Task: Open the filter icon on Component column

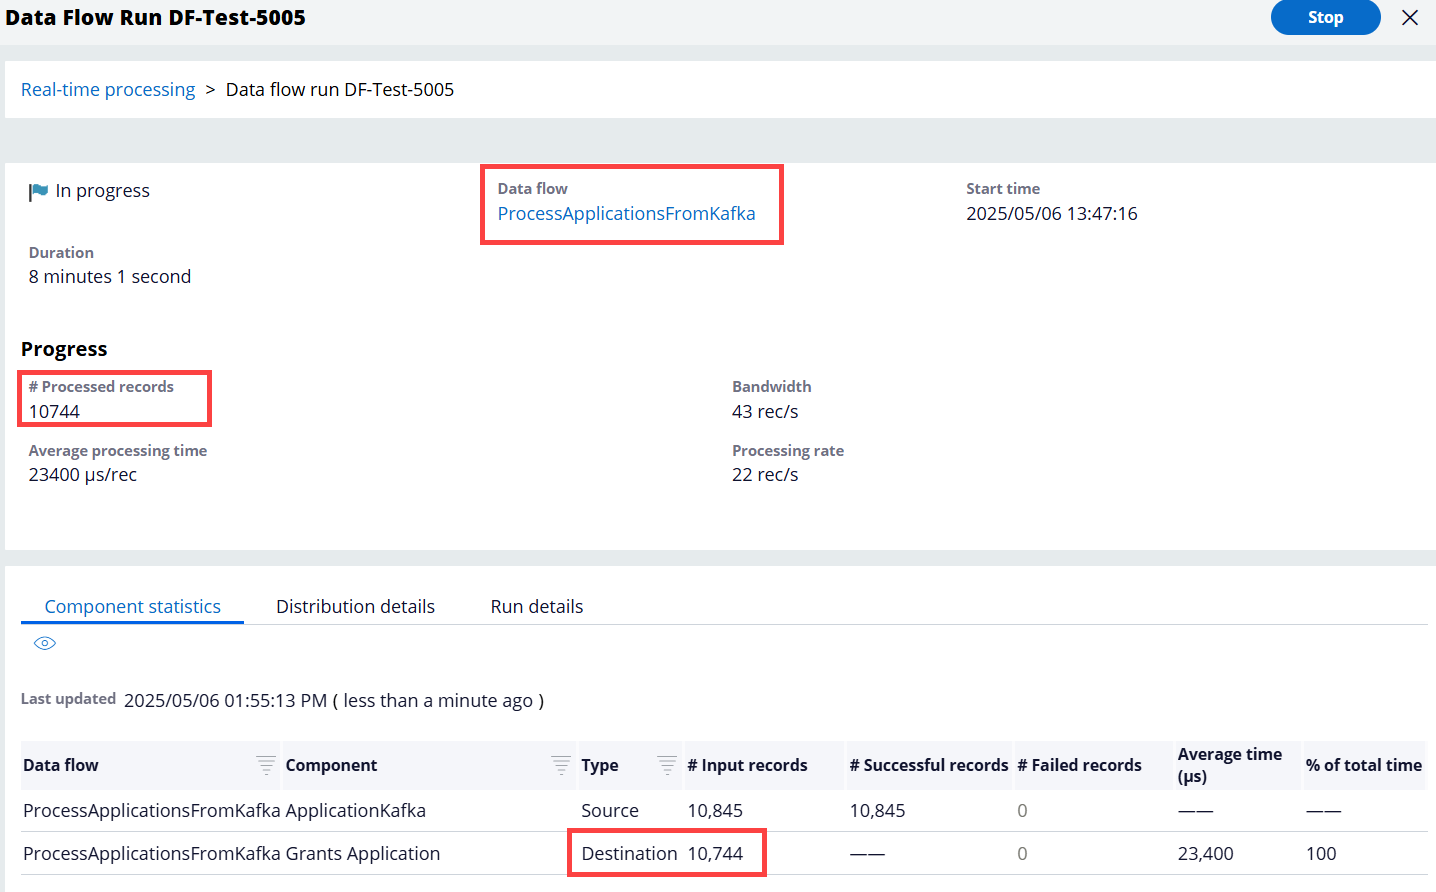Action: pos(561,765)
